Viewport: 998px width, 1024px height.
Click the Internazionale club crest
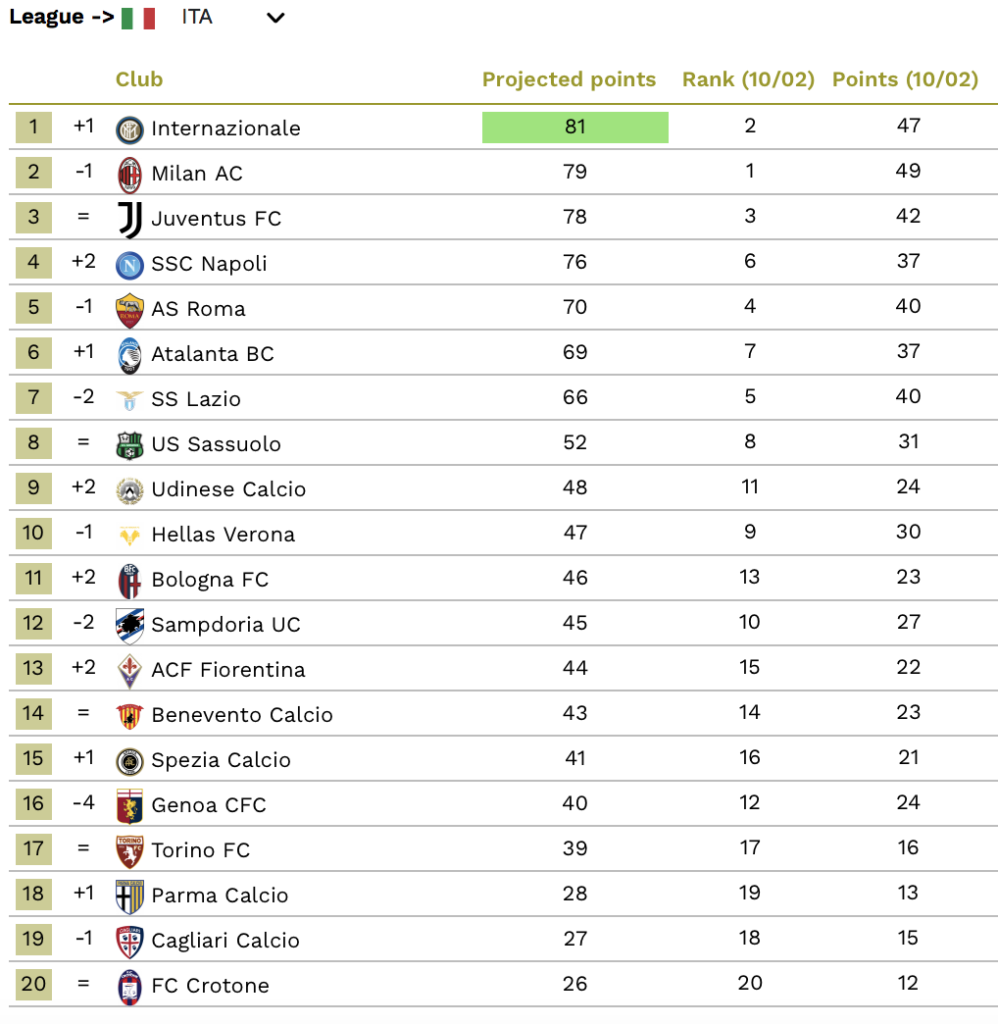point(129,129)
